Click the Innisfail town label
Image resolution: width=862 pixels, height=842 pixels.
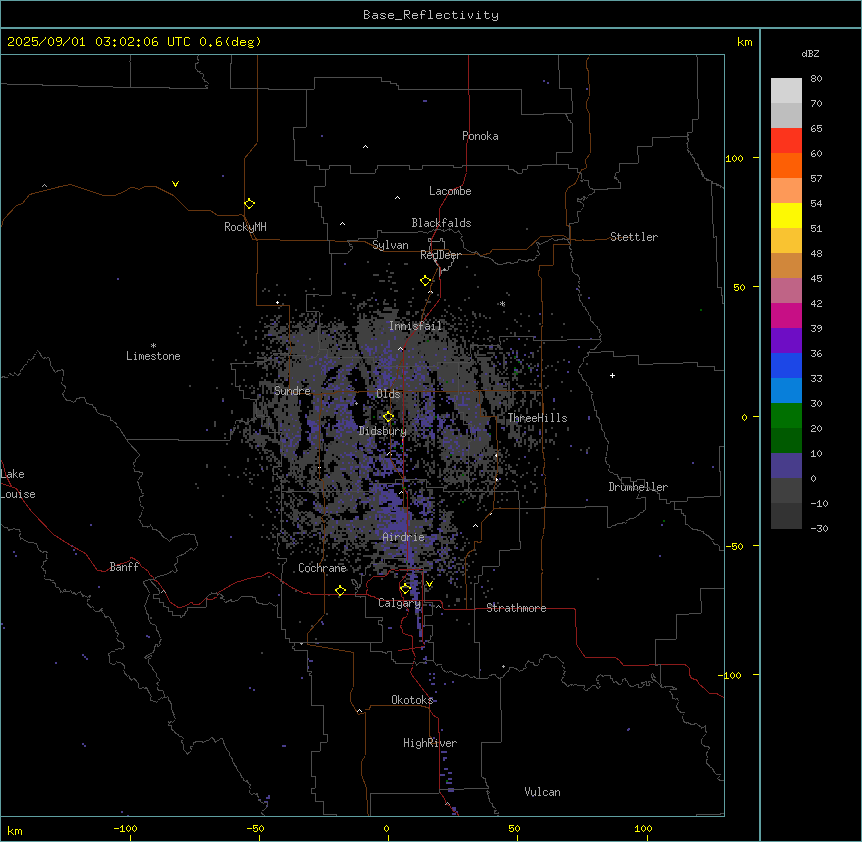coord(415,326)
